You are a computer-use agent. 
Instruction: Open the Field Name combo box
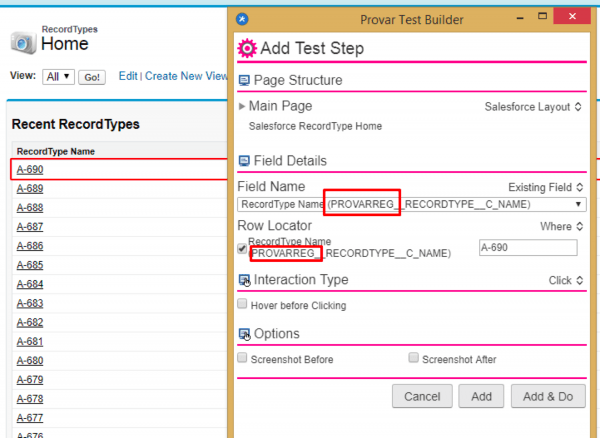pos(412,204)
